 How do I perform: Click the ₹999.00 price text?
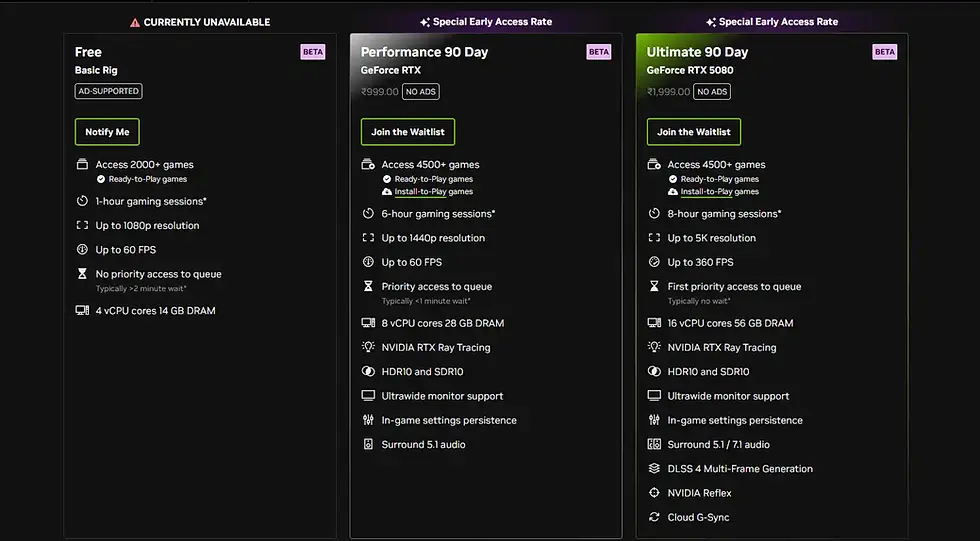pyautogui.click(x=379, y=92)
